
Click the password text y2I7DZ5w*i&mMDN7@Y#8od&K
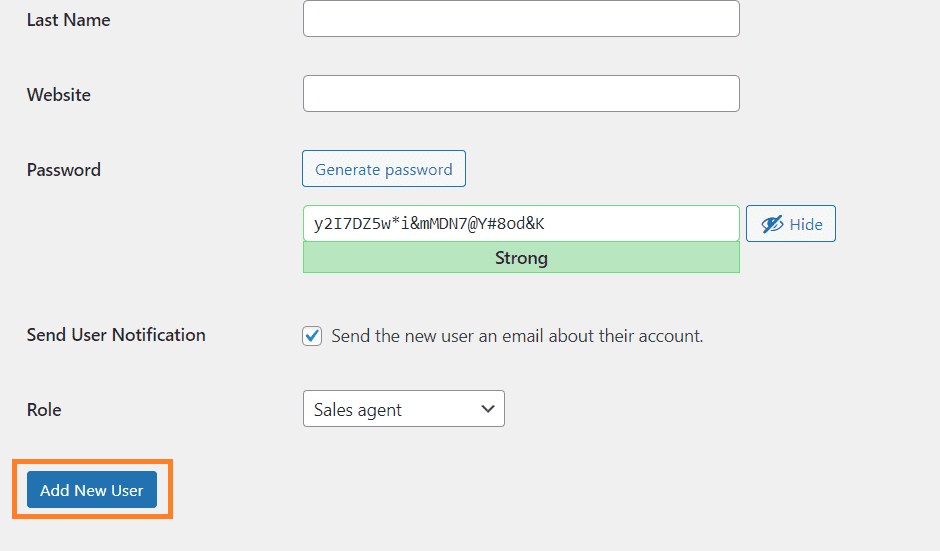pyautogui.click(x=429, y=224)
